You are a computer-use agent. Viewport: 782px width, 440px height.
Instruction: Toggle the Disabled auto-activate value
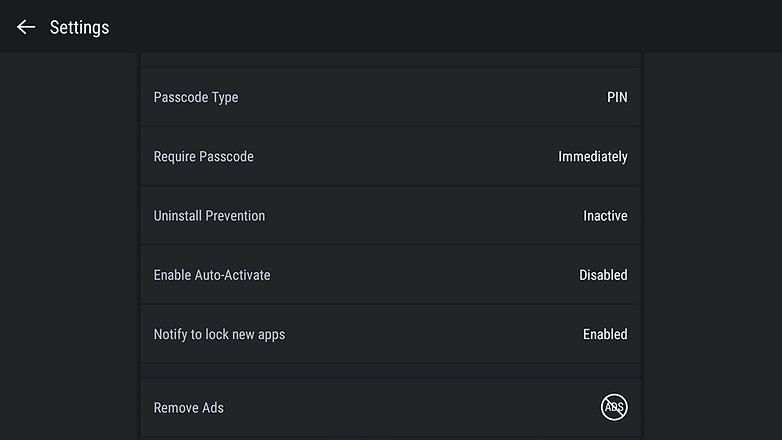tap(603, 275)
